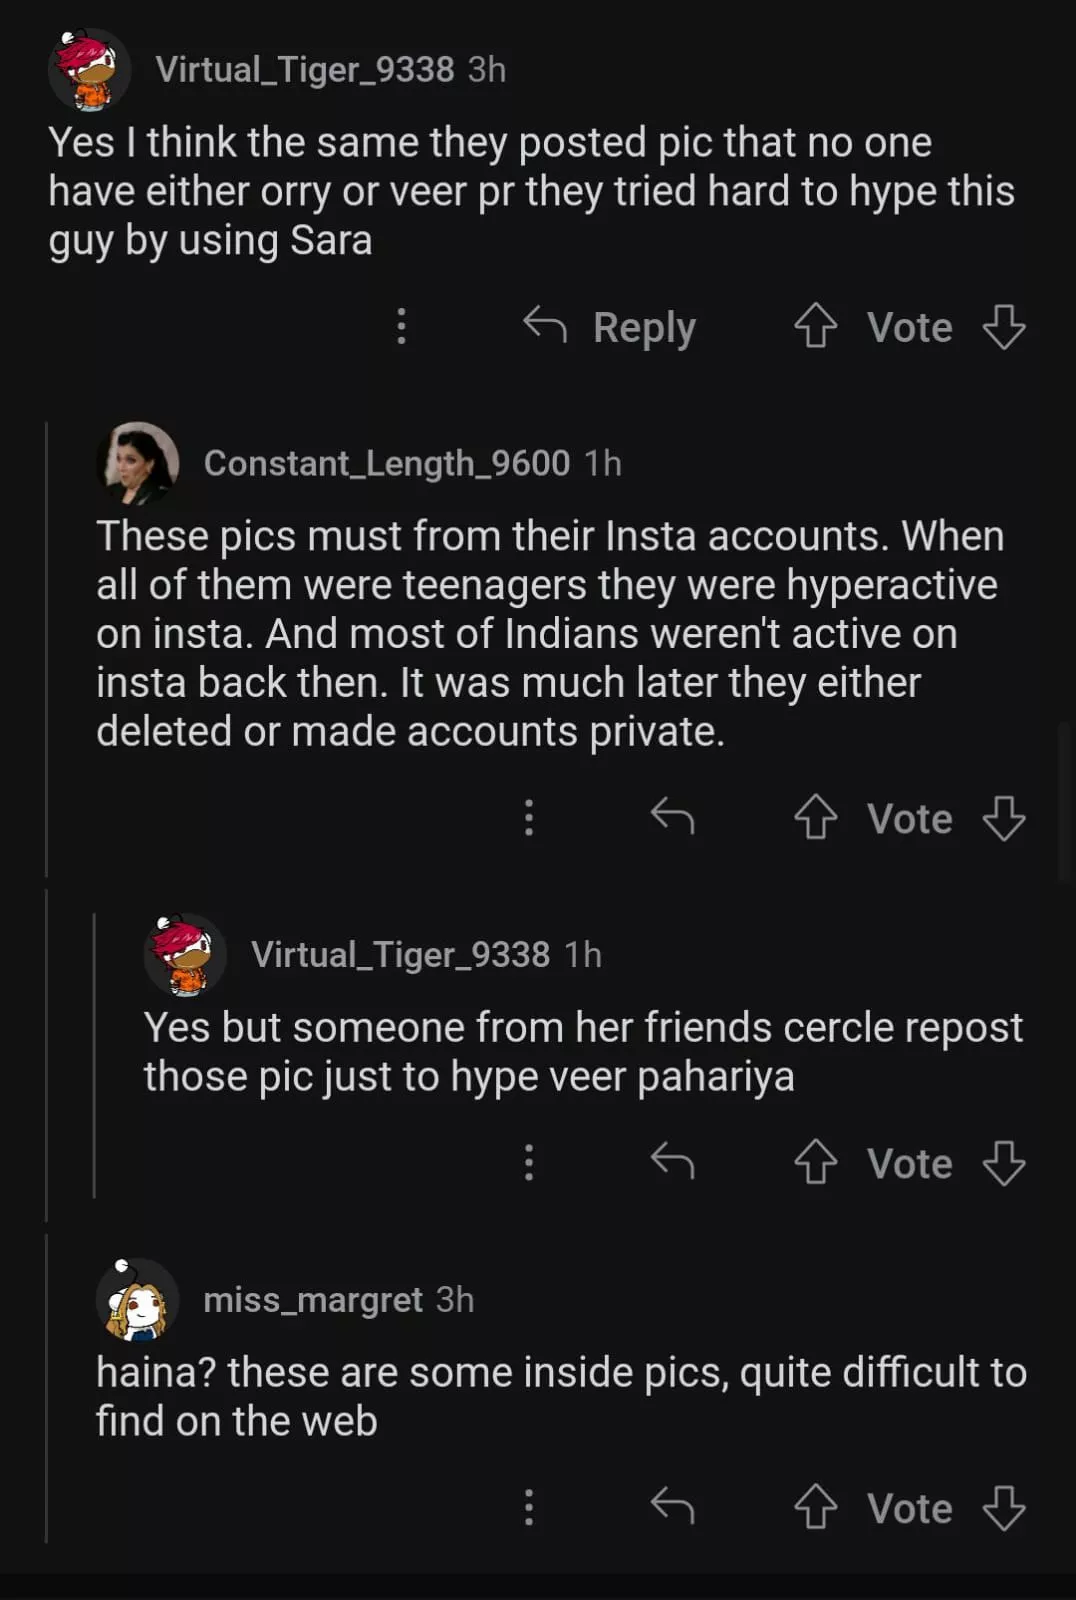
Task: Downvote Constant_Length_9600's Insta accounts comment
Action: click(1004, 818)
